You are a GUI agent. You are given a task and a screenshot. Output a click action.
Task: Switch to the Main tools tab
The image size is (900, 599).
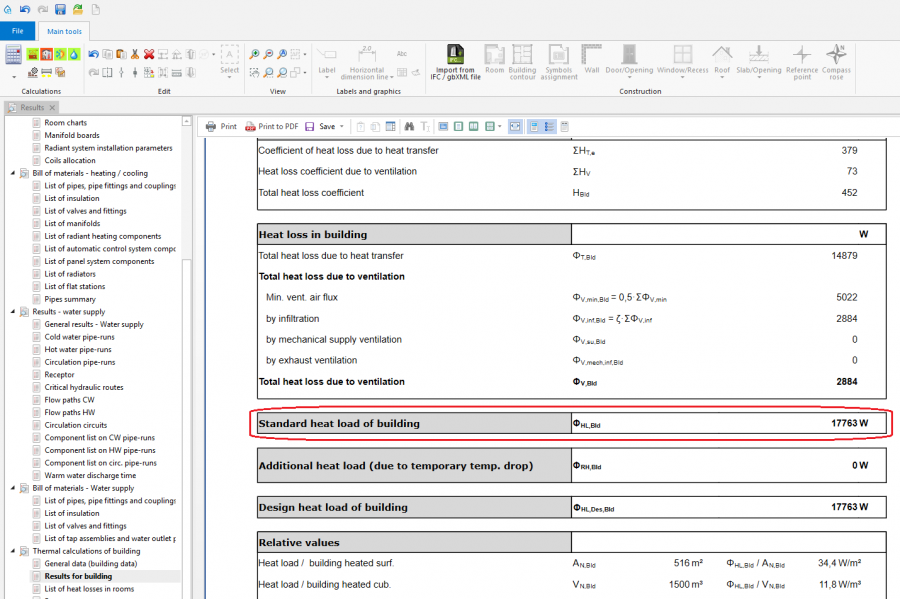click(x=65, y=31)
